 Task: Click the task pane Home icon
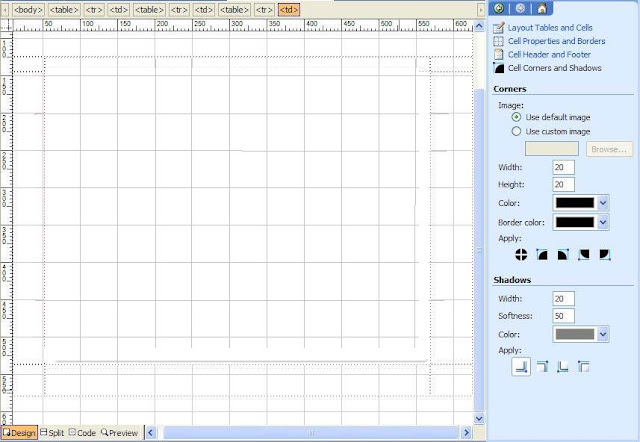pos(542,8)
